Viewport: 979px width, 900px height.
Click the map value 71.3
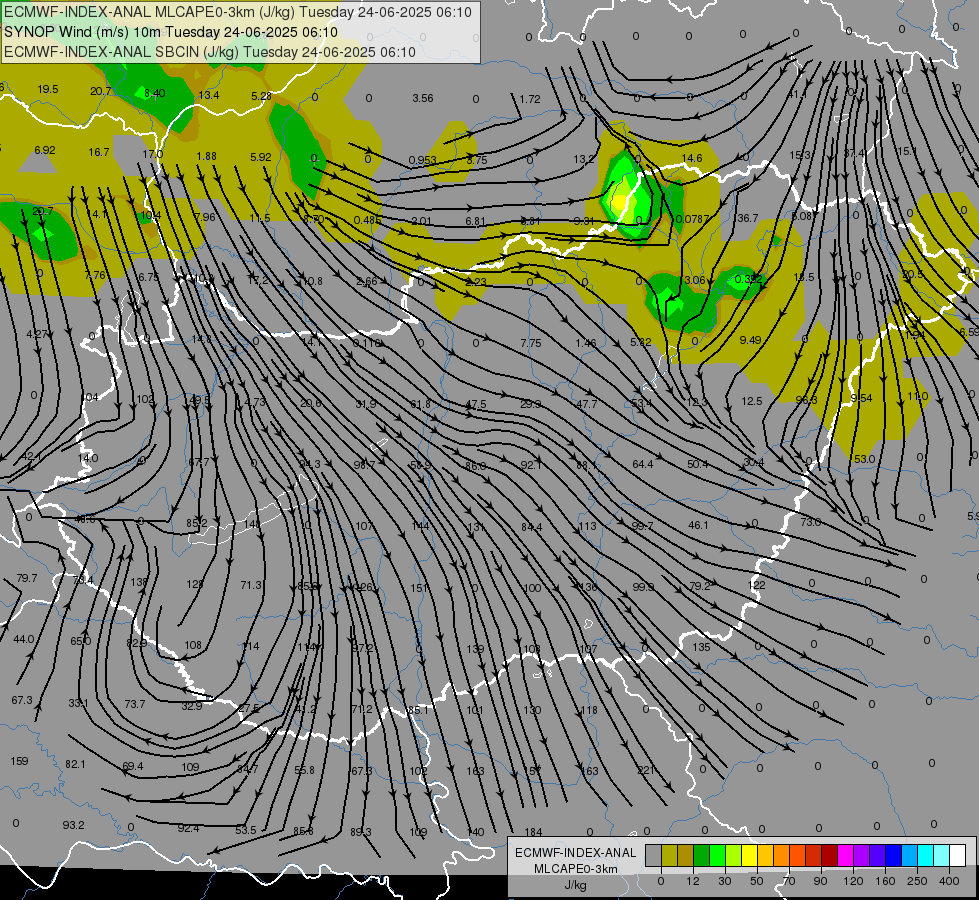[251, 585]
